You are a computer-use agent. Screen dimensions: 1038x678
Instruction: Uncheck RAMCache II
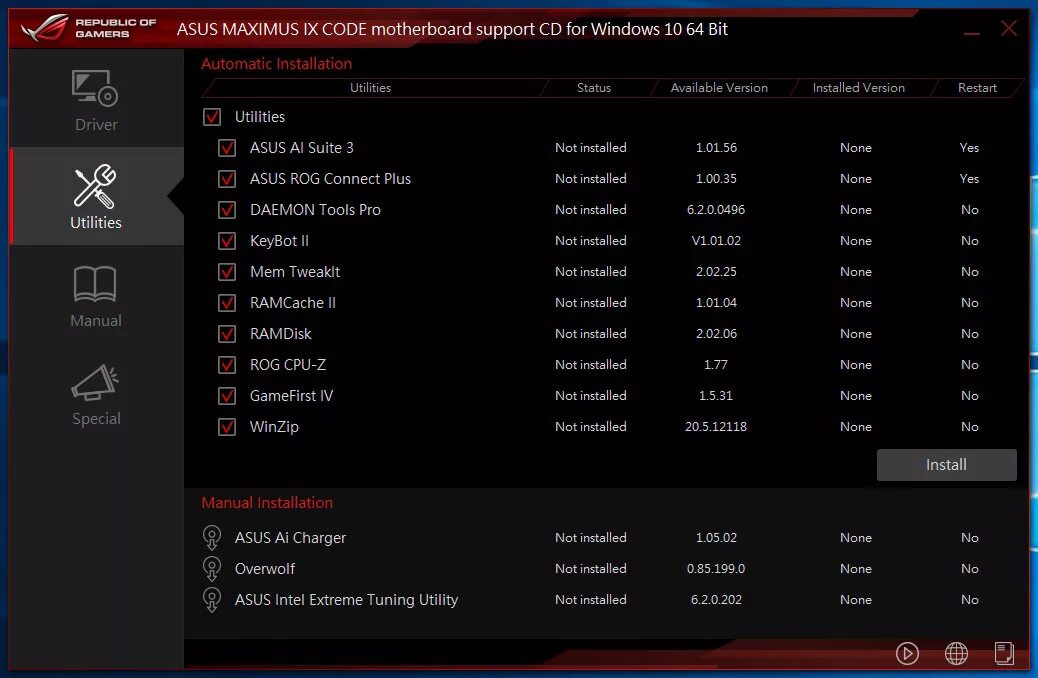pyautogui.click(x=227, y=303)
